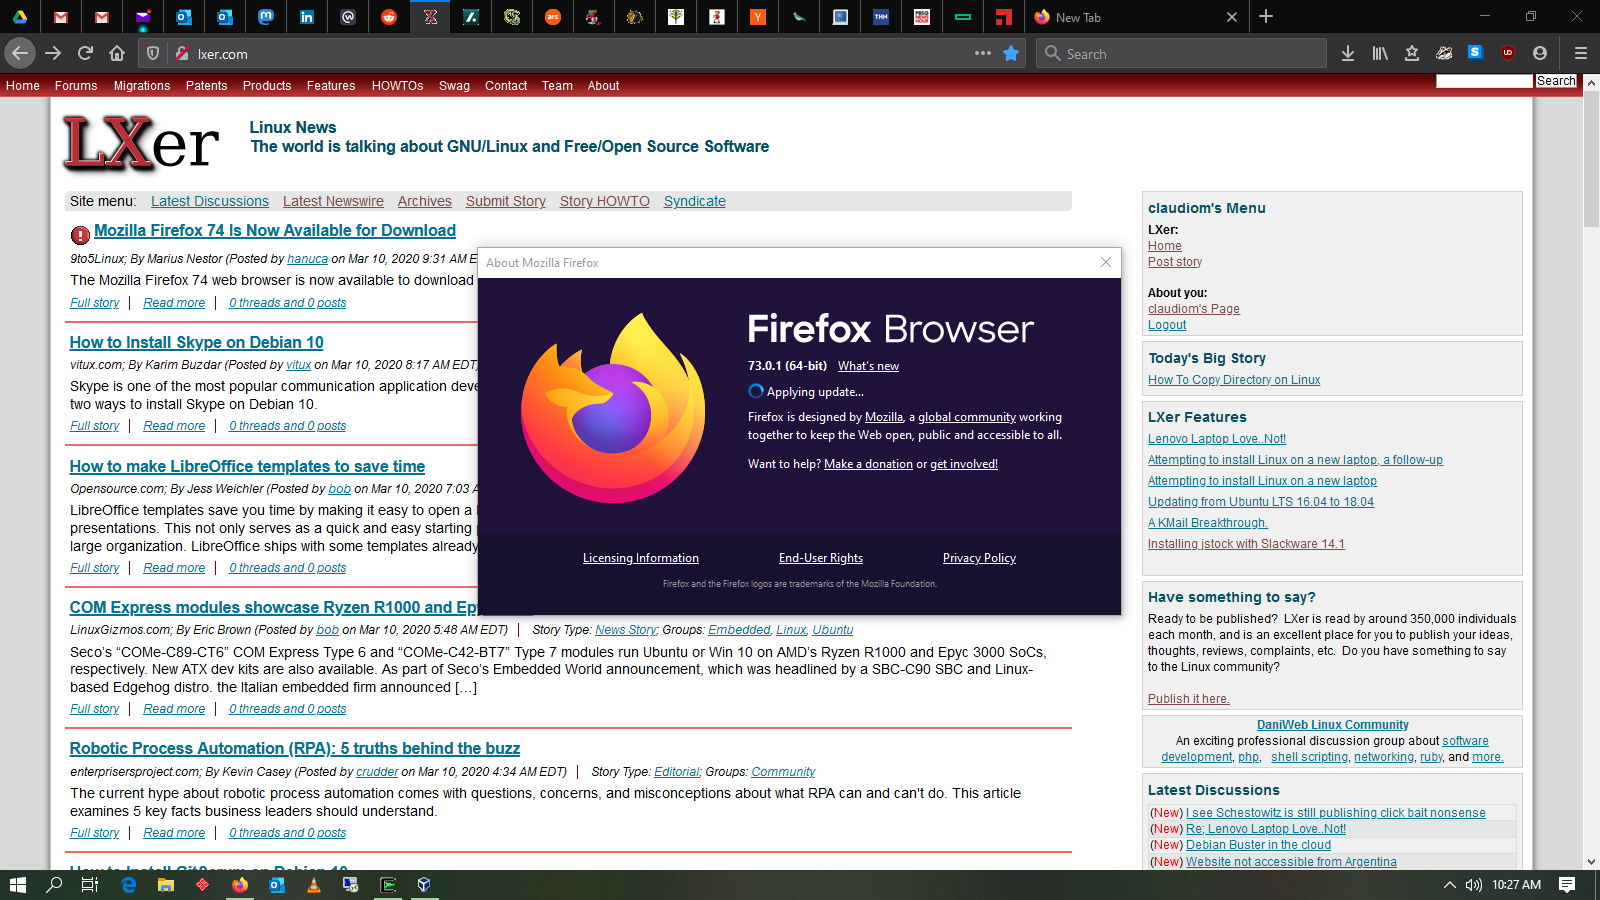
Task: Open the HOWTOs menu item
Action: tap(397, 86)
